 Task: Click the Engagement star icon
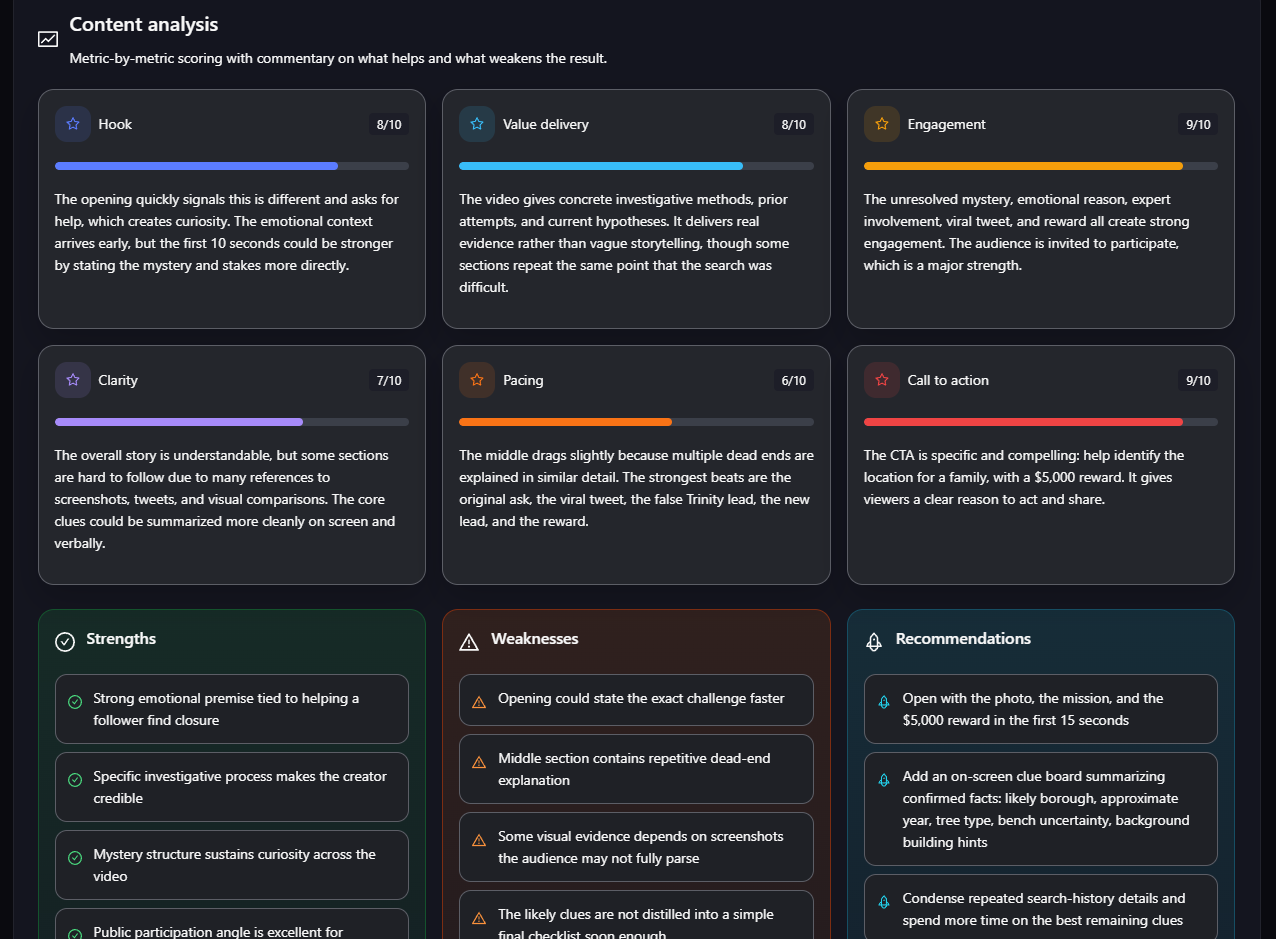tap(882, 124)
